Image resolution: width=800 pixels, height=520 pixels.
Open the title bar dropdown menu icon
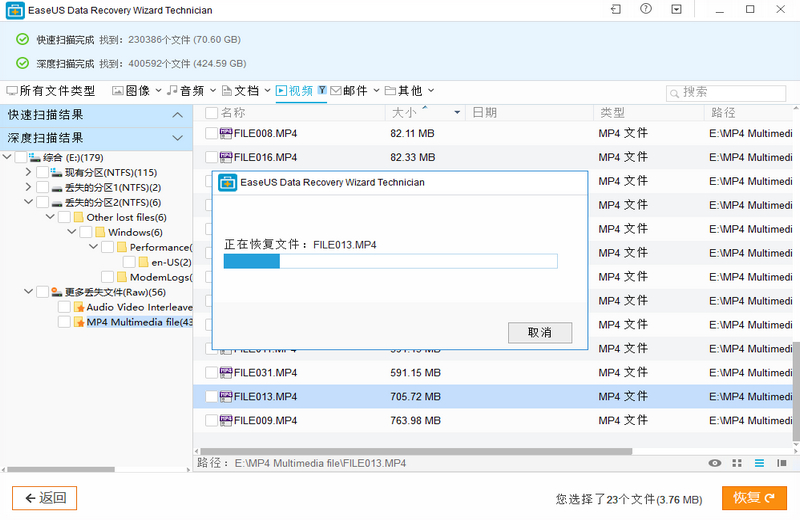tap(676, 9)
